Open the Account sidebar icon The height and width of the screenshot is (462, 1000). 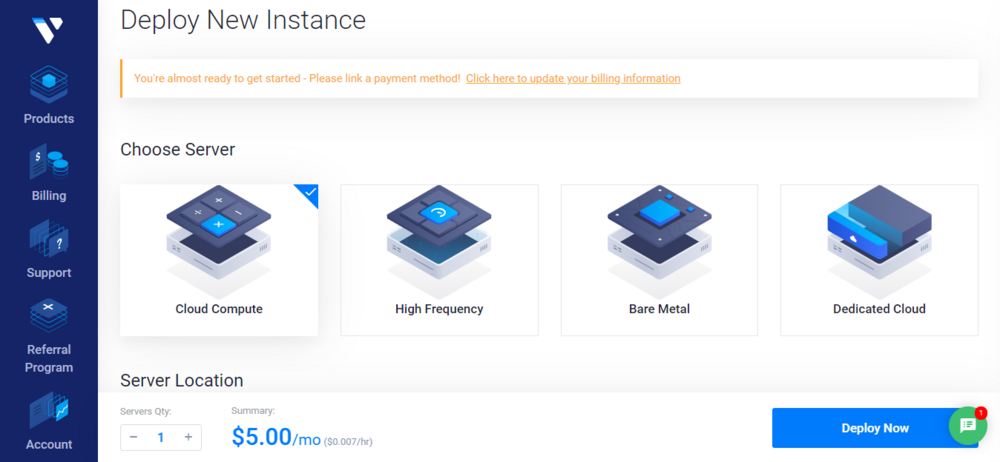coord(48,410)
